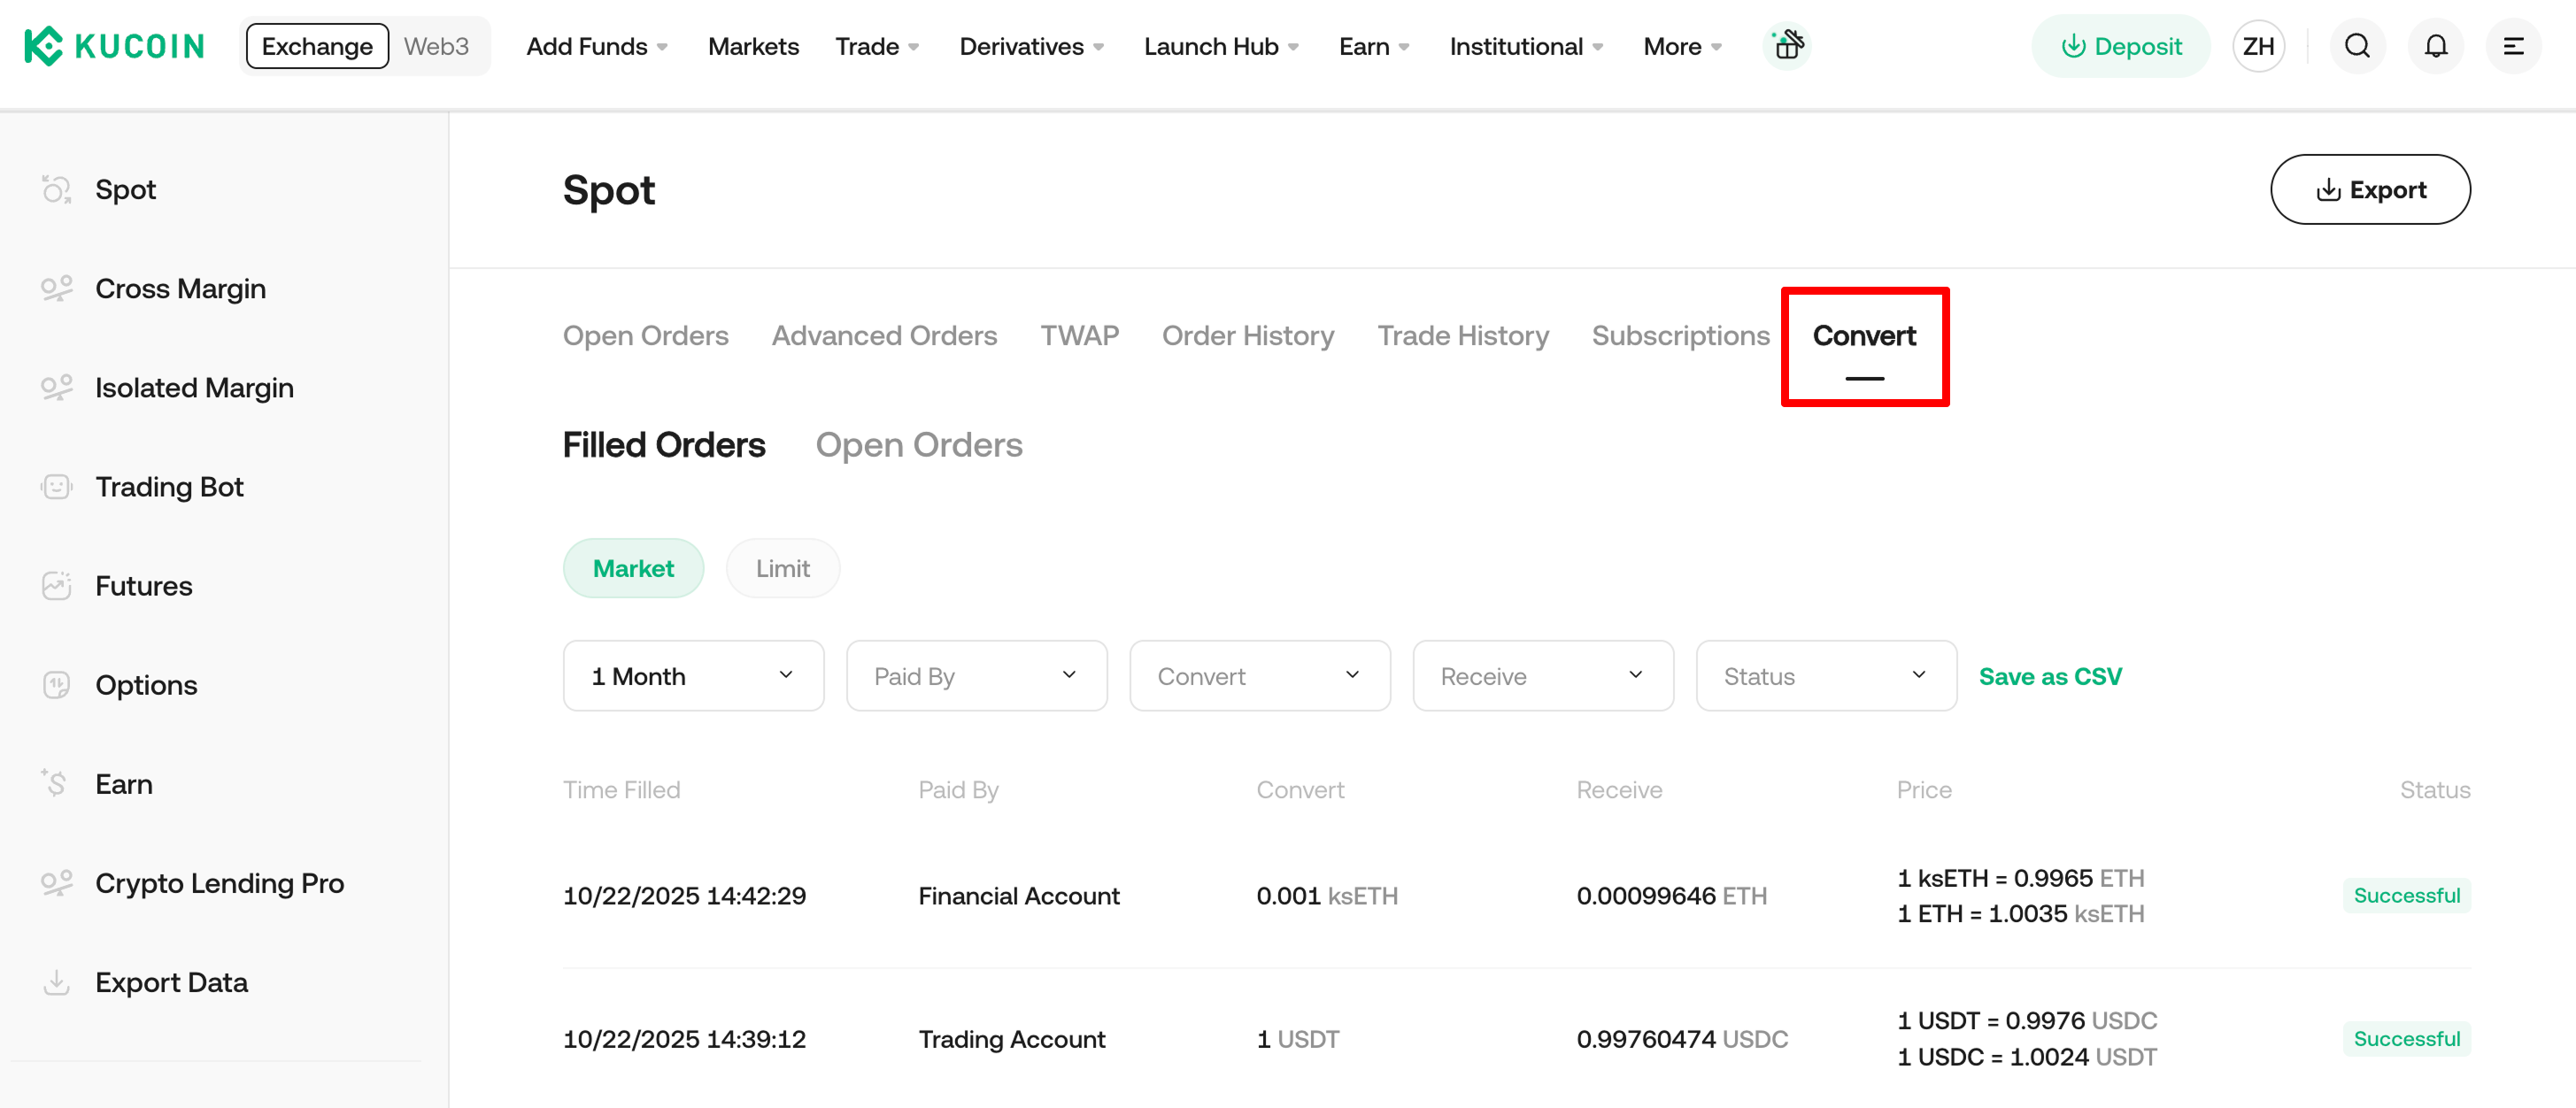Click the Export button

pyautogui.click(x=2370, y=189)
